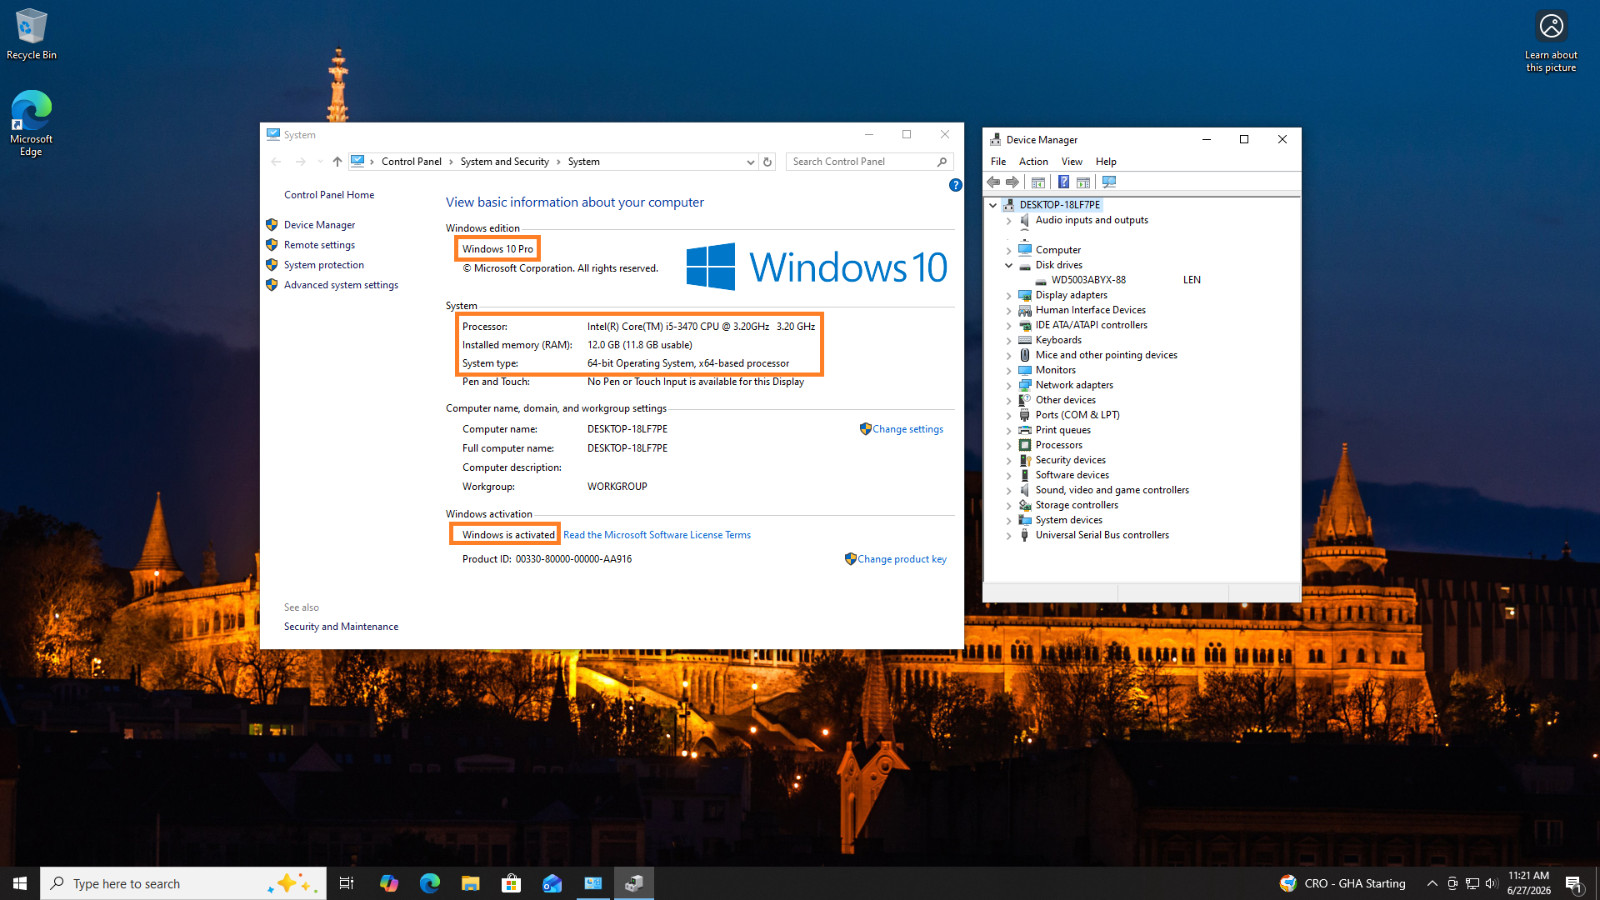Click the search magnifier in Search Control Panel box
This screenshot has width=1600, height=900.
(x=942, y=162)
